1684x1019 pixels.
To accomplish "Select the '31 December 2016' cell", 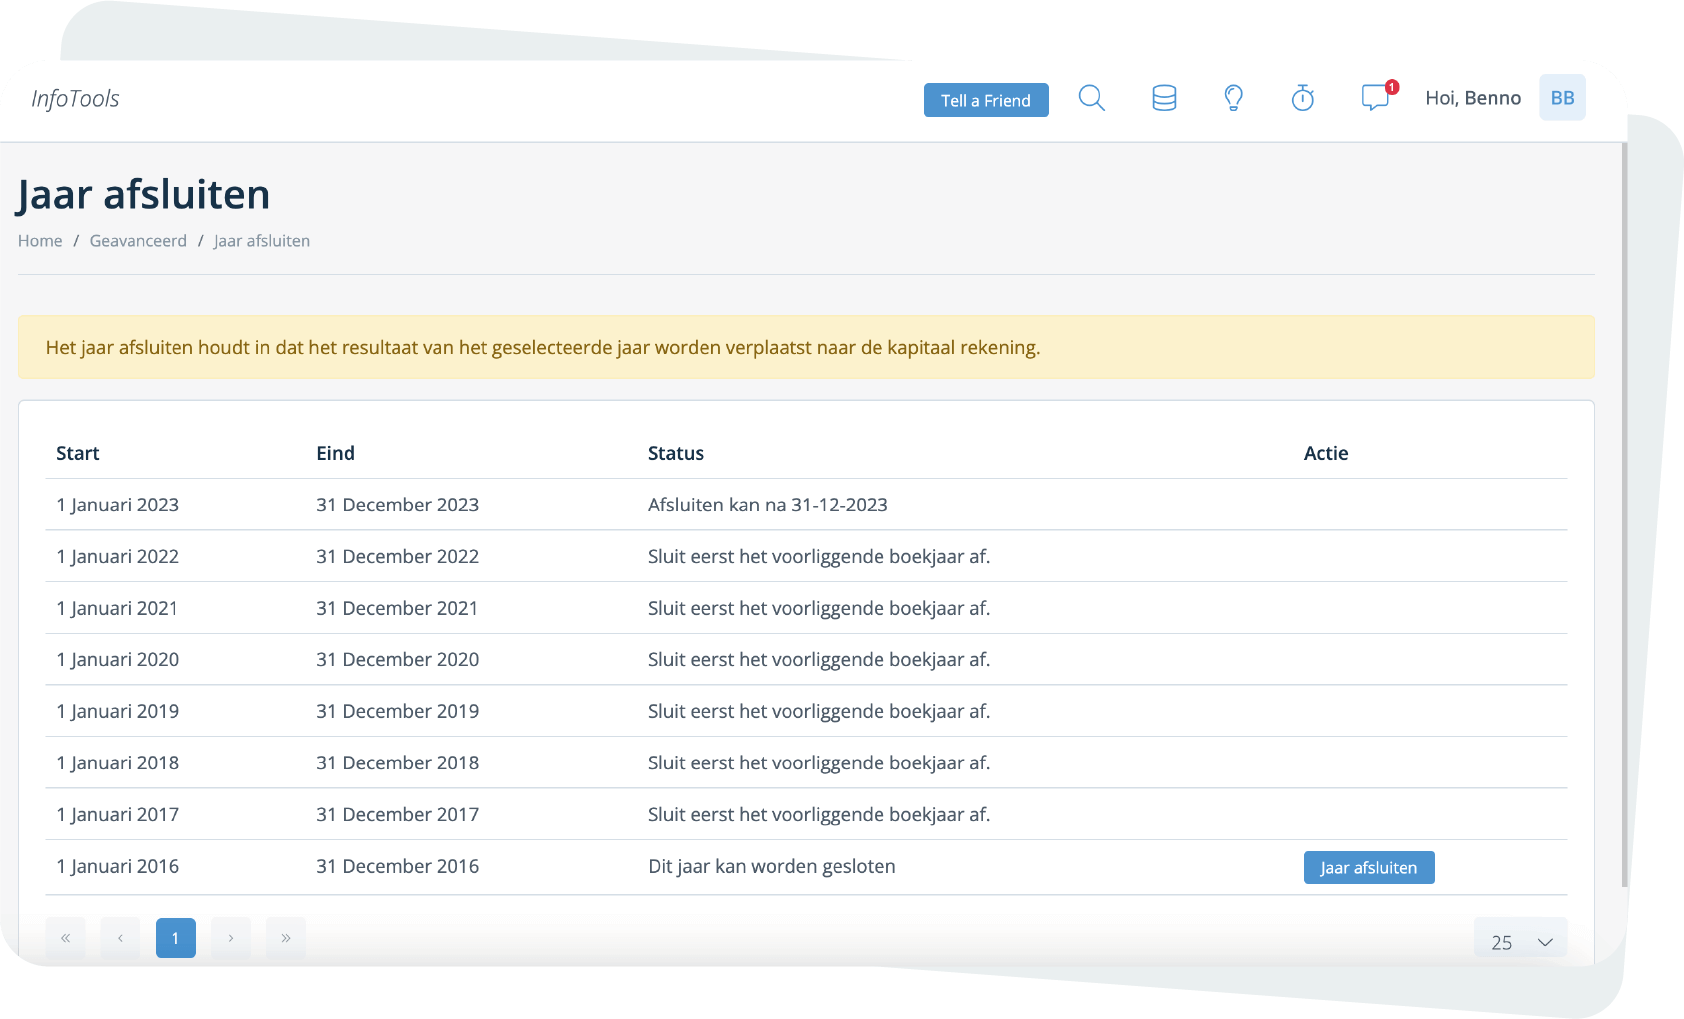I will click(398, 866).
